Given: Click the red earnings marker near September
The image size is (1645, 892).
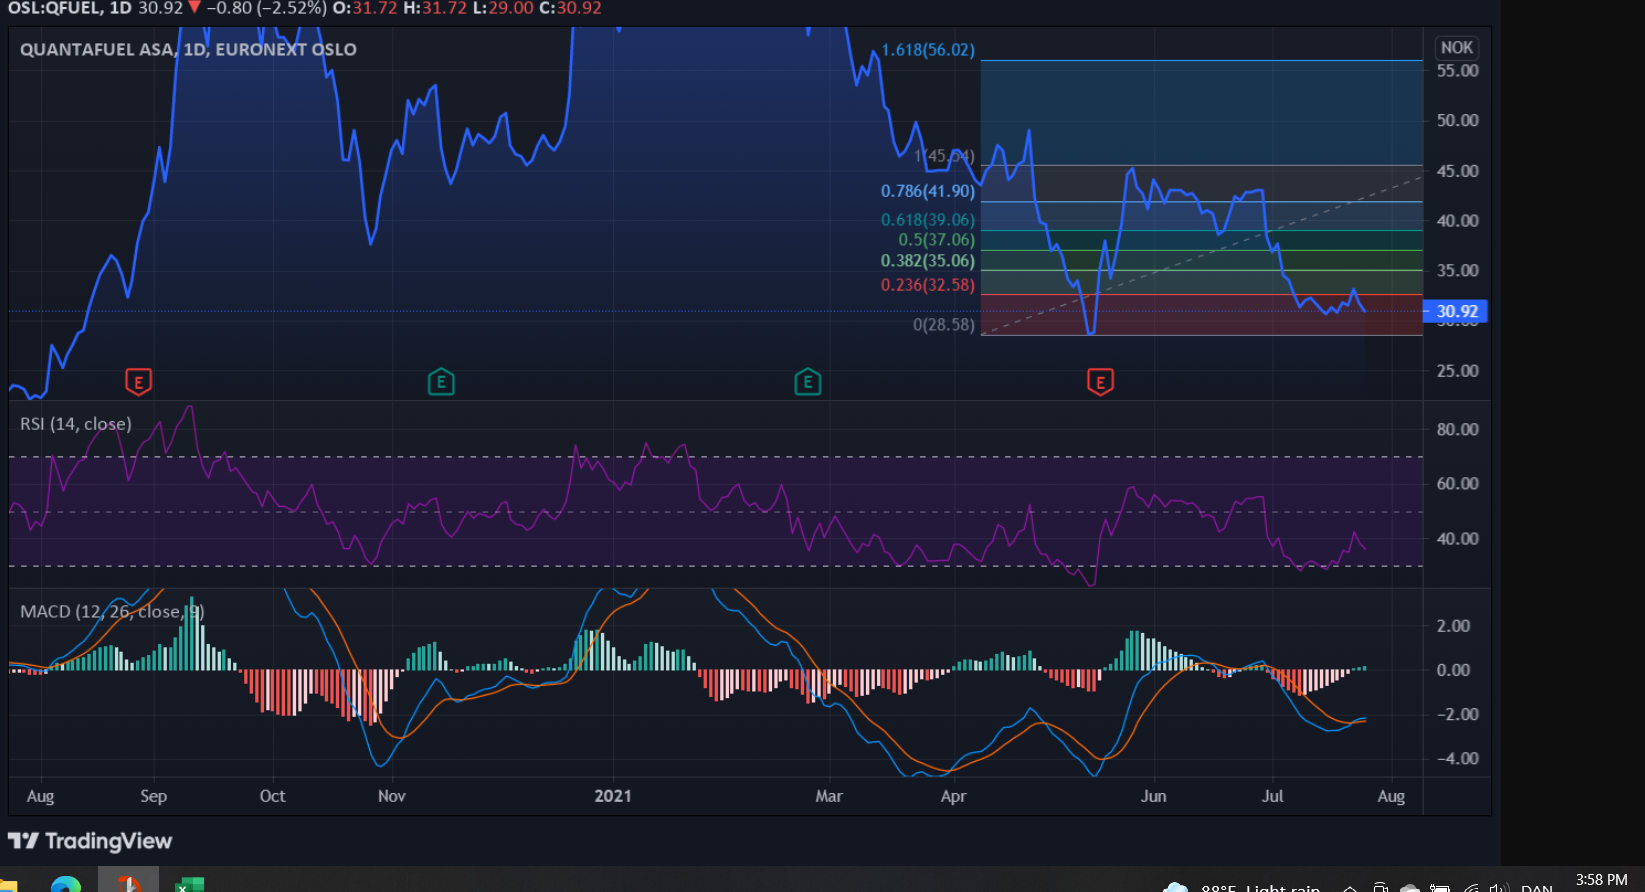Looking at the screenshot, I should [x=138, y=381].
